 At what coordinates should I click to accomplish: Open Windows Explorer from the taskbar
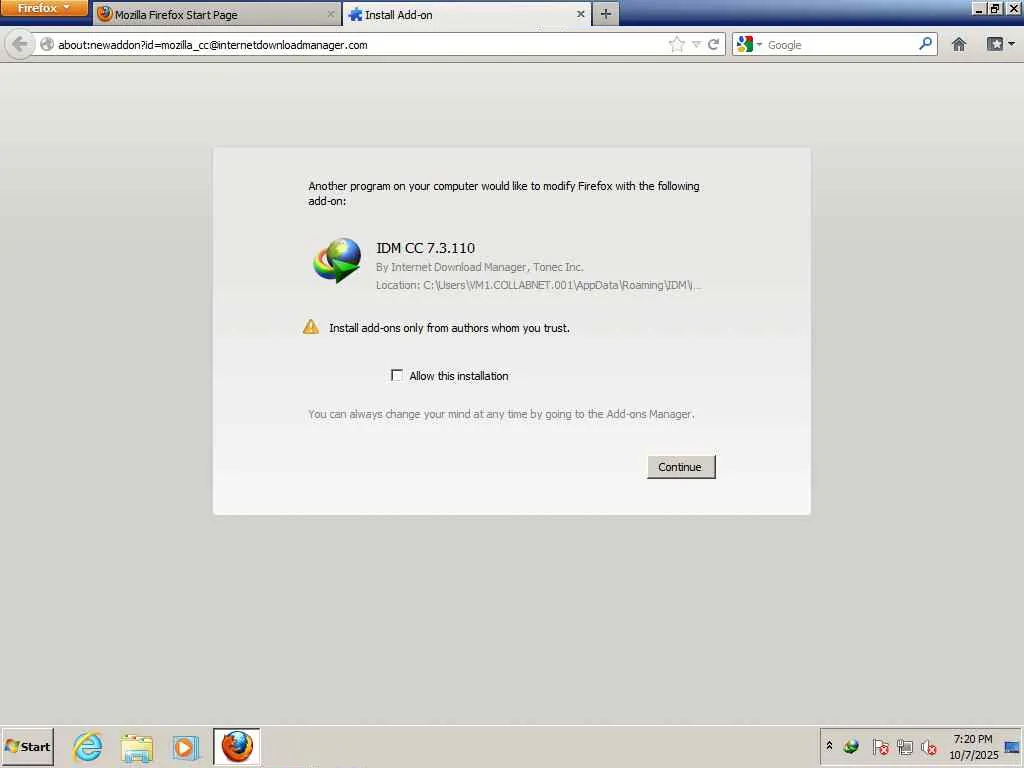(x=136, y=747)
